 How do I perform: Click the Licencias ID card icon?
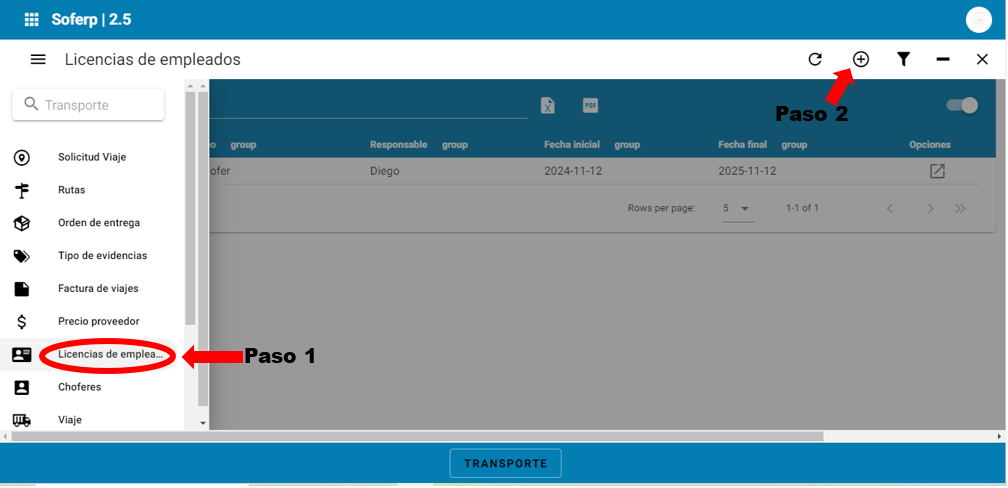tap(22, 354)
